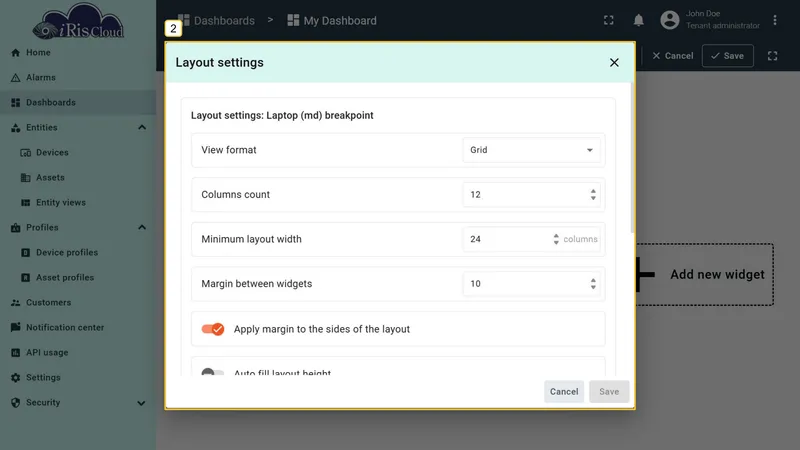Click the My Dashboard breadcrumb text
Screen dimensions: 800x450
coord(340,20)
